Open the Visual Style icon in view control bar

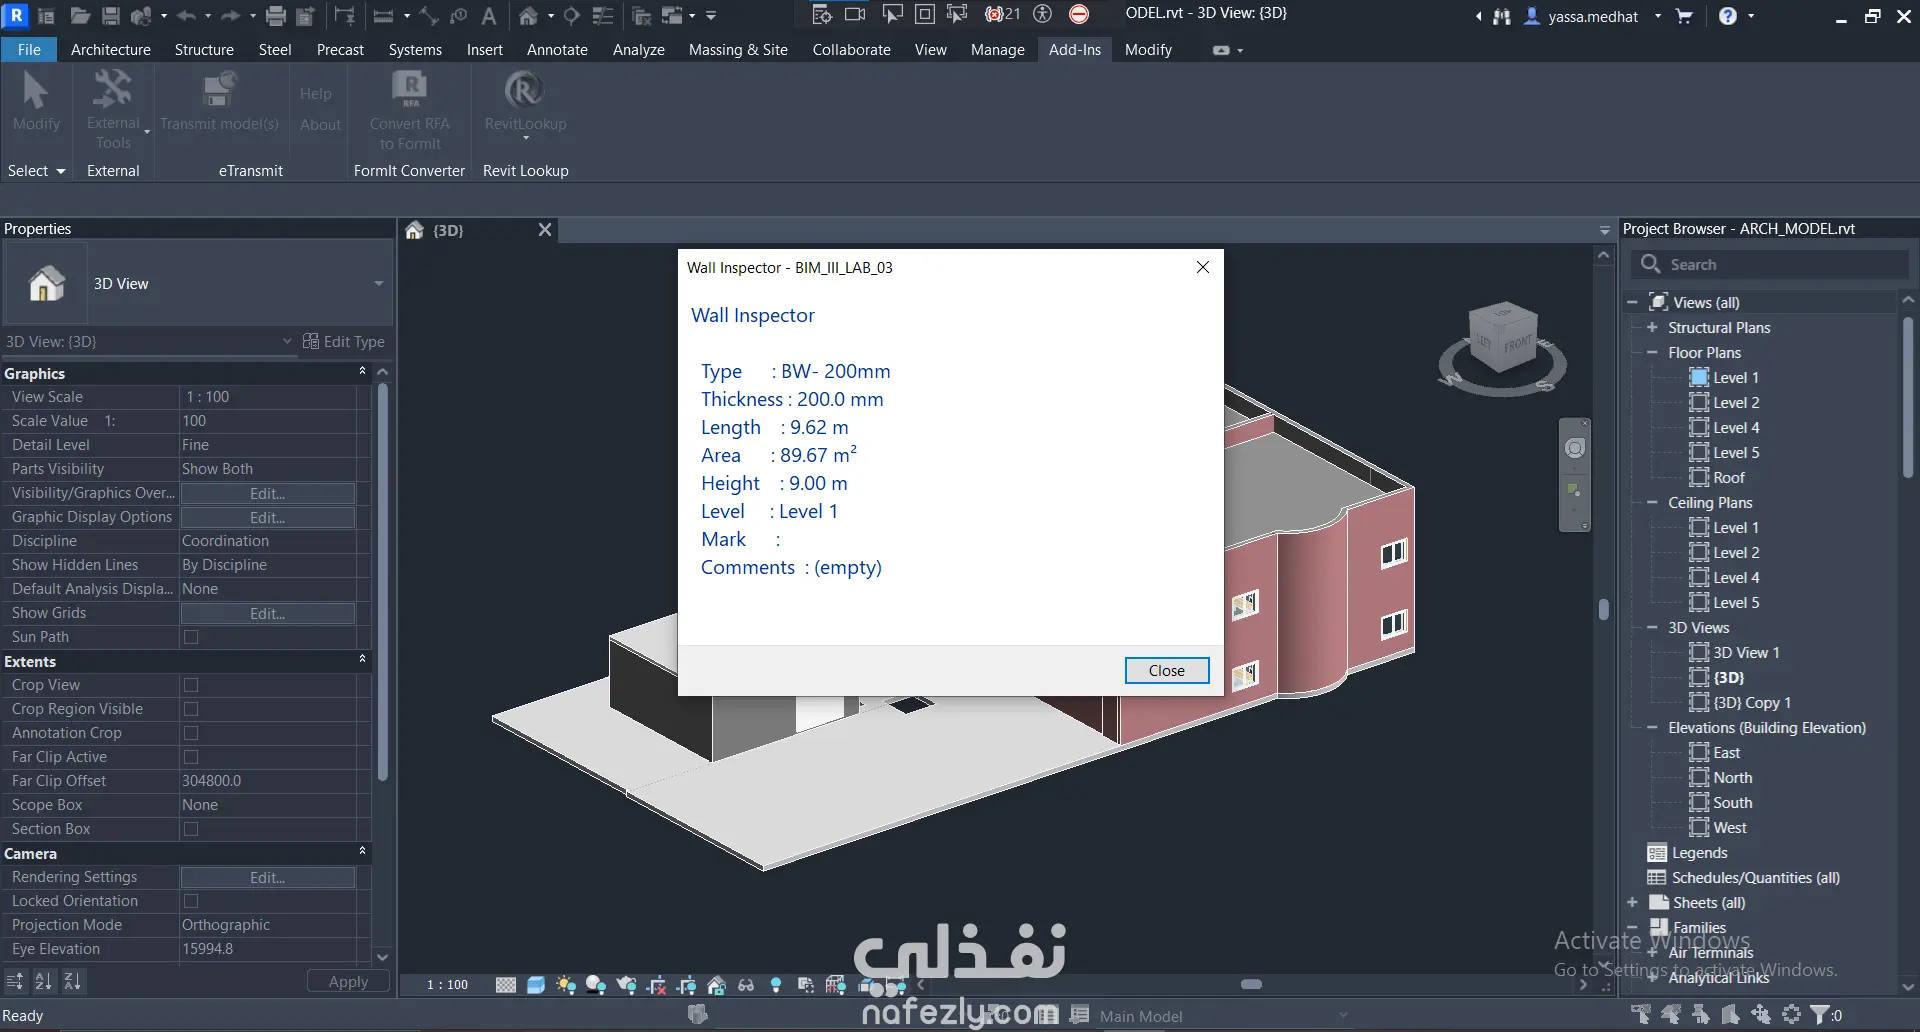(536, 985)
